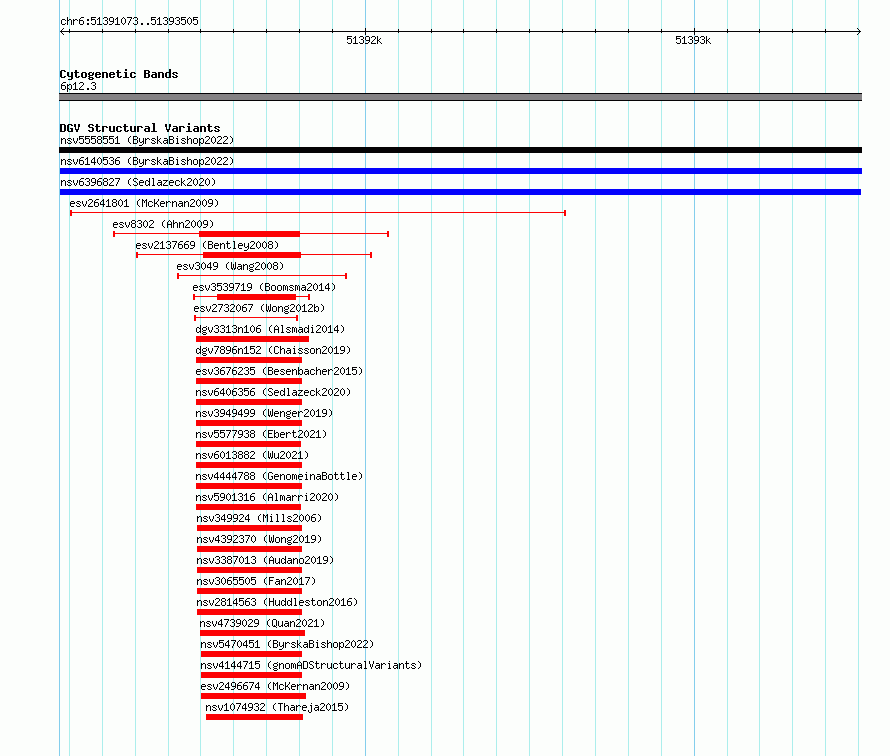The height and width of the screenshot is (756, 890).
Task: Select the red dgv3313n106 variant bar
Action: coord(253,339)
